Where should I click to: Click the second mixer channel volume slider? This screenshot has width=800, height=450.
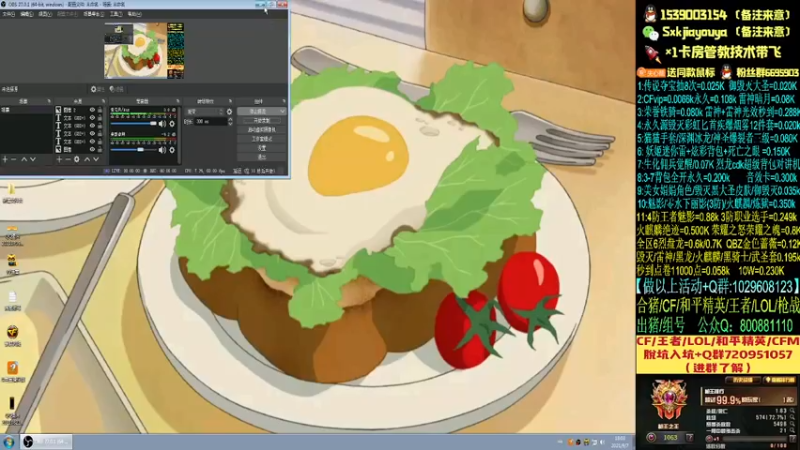pyautogui.click(x=134, y=150)
